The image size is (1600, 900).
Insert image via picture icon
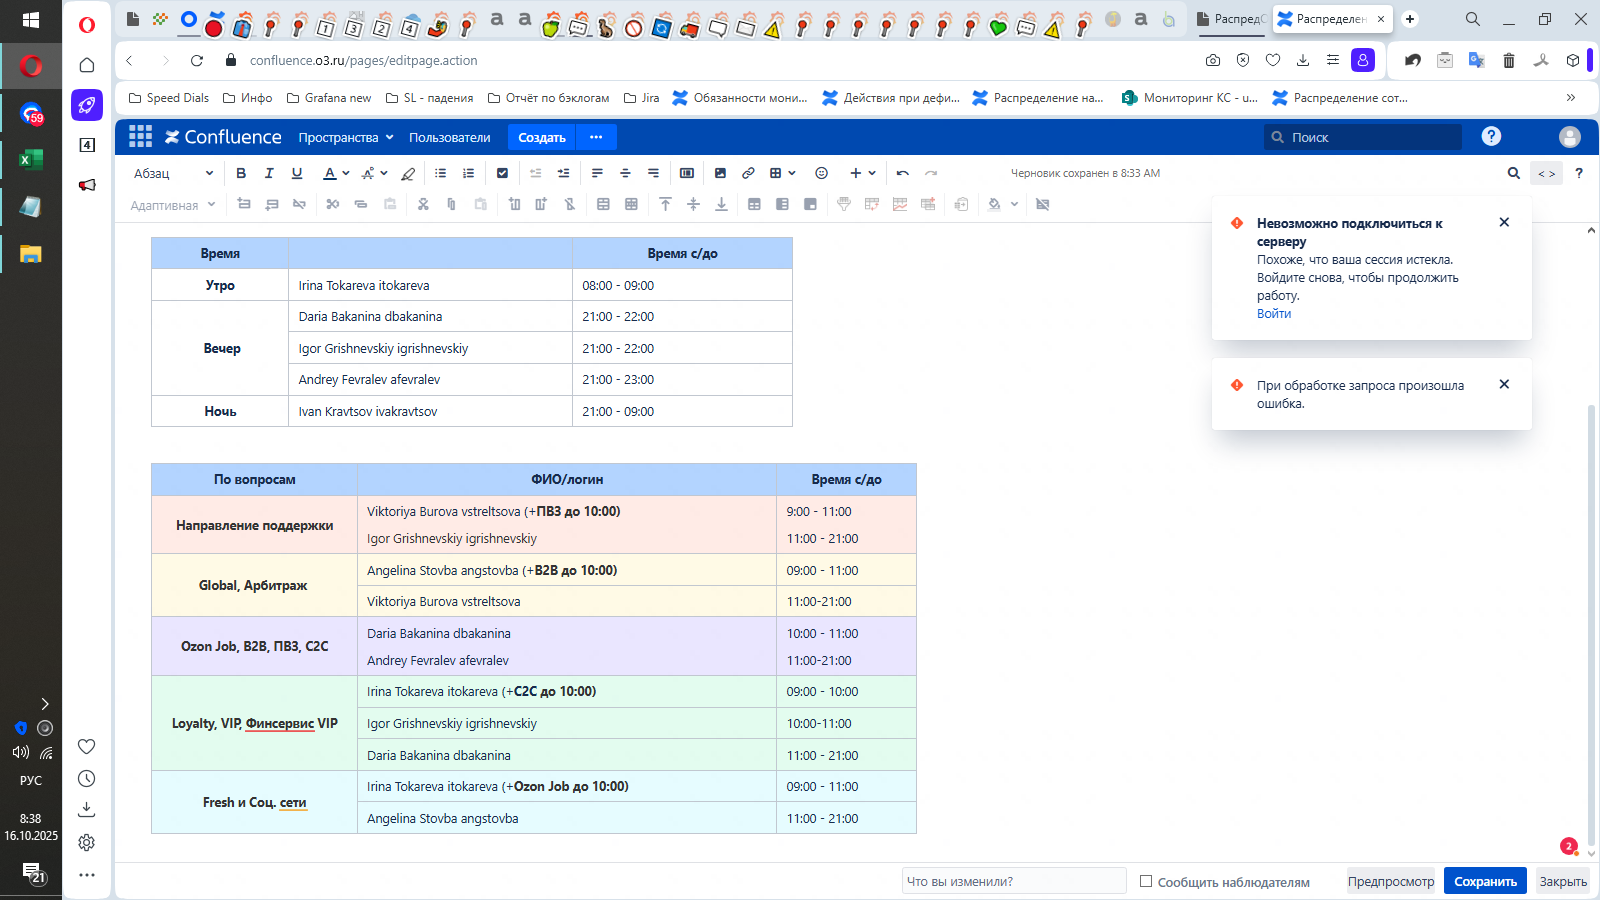click(720, 173)
